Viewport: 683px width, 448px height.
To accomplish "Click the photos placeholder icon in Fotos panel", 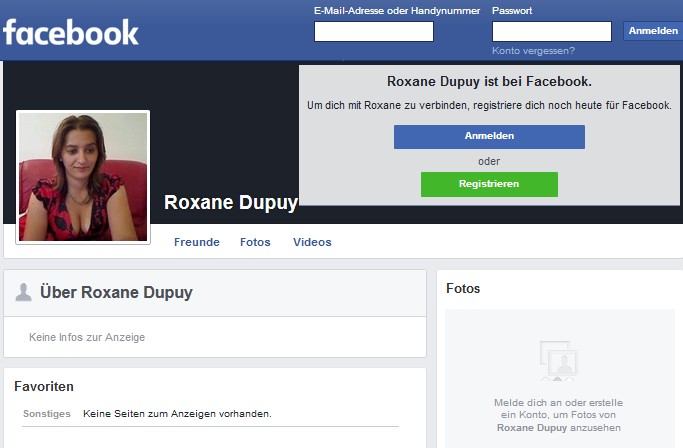I will (558, 361).
